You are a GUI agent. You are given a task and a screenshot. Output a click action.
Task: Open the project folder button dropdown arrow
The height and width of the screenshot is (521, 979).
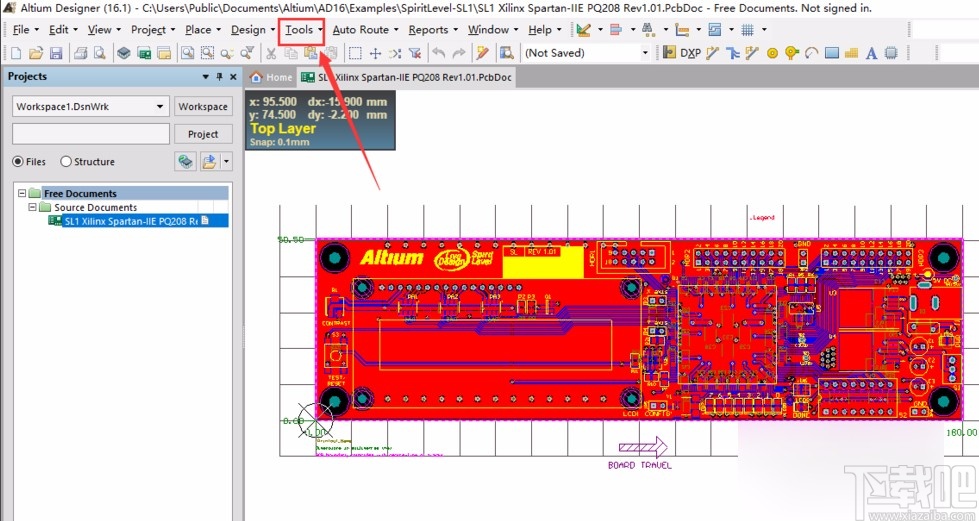[226, 162]
